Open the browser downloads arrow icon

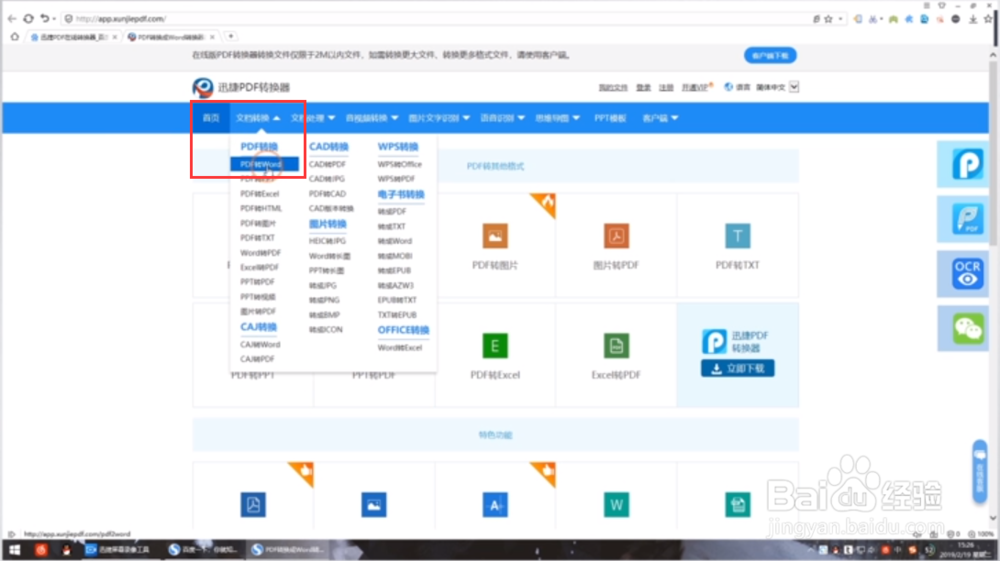[973, 19]
